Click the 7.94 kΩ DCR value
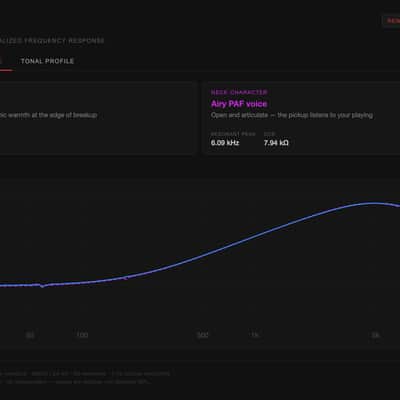 (276, 143)
